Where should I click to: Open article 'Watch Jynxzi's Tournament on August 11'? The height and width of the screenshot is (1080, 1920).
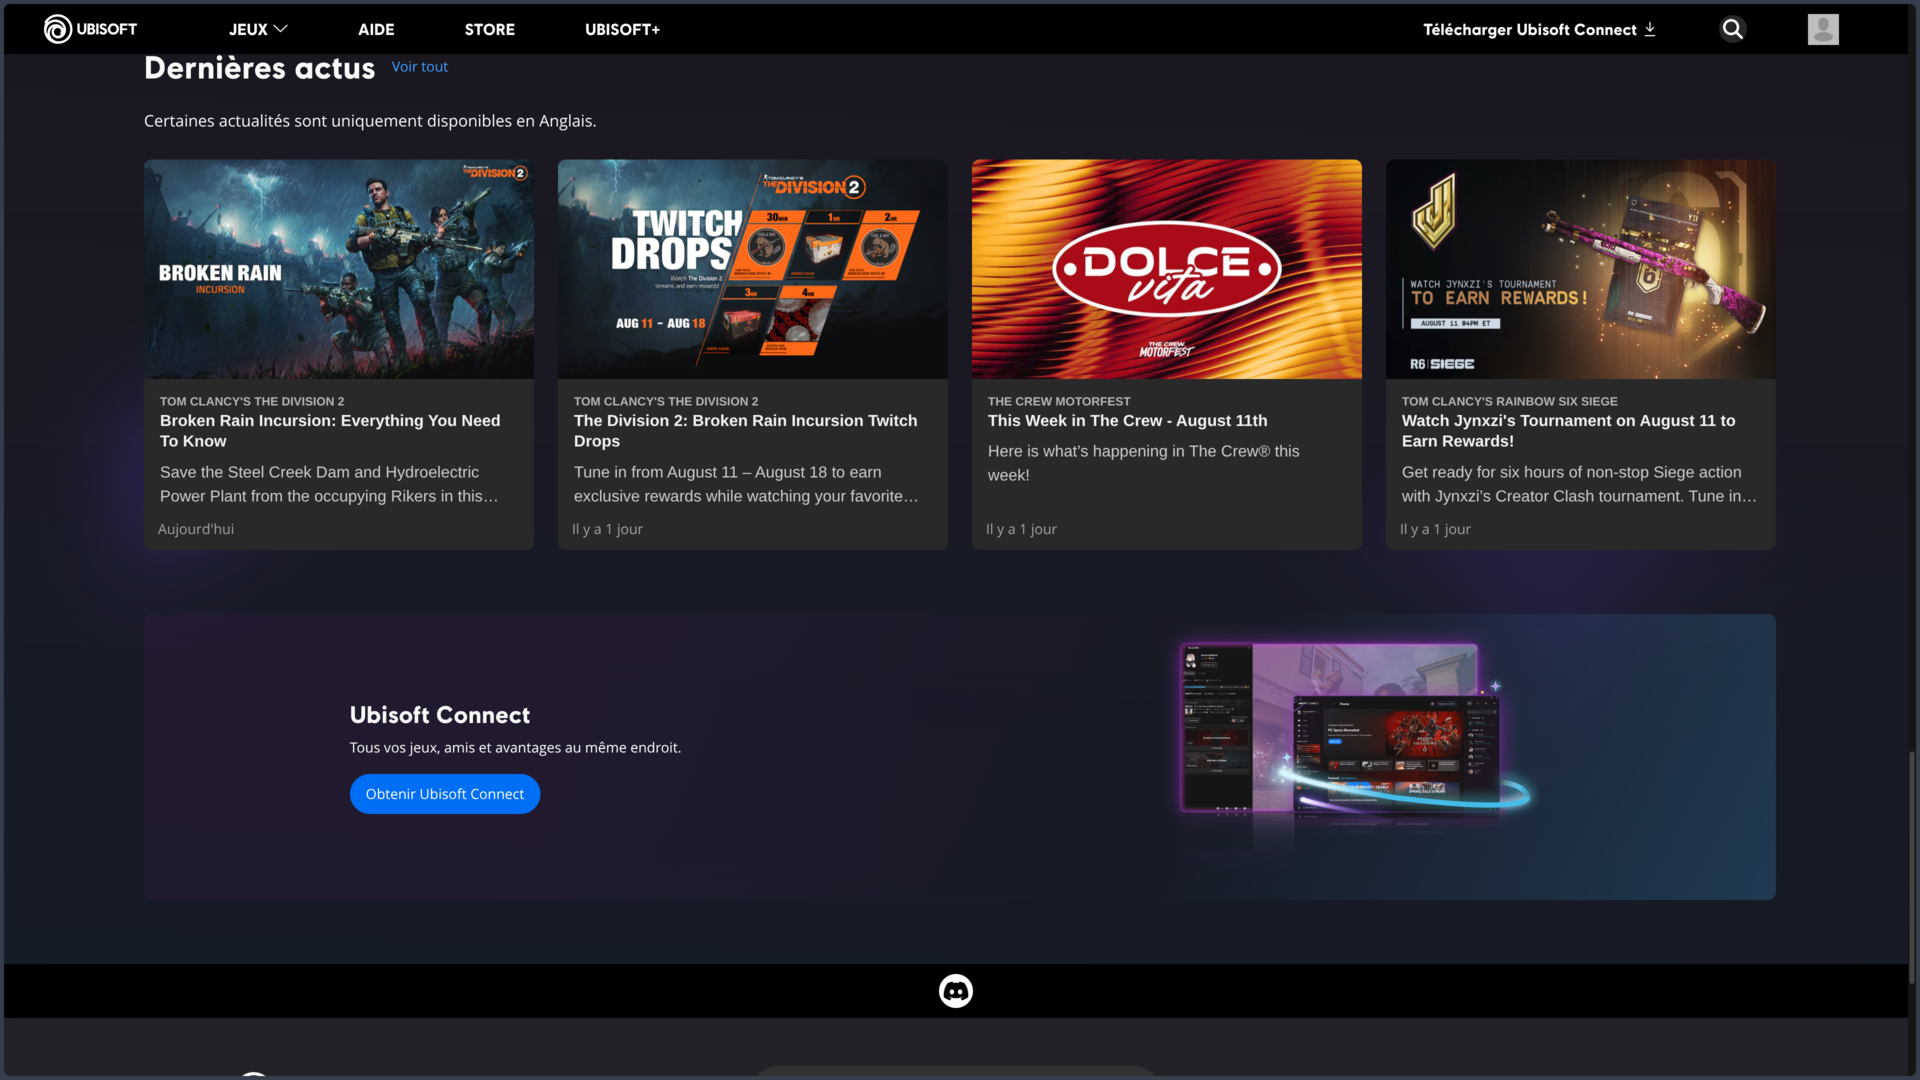1568,431
